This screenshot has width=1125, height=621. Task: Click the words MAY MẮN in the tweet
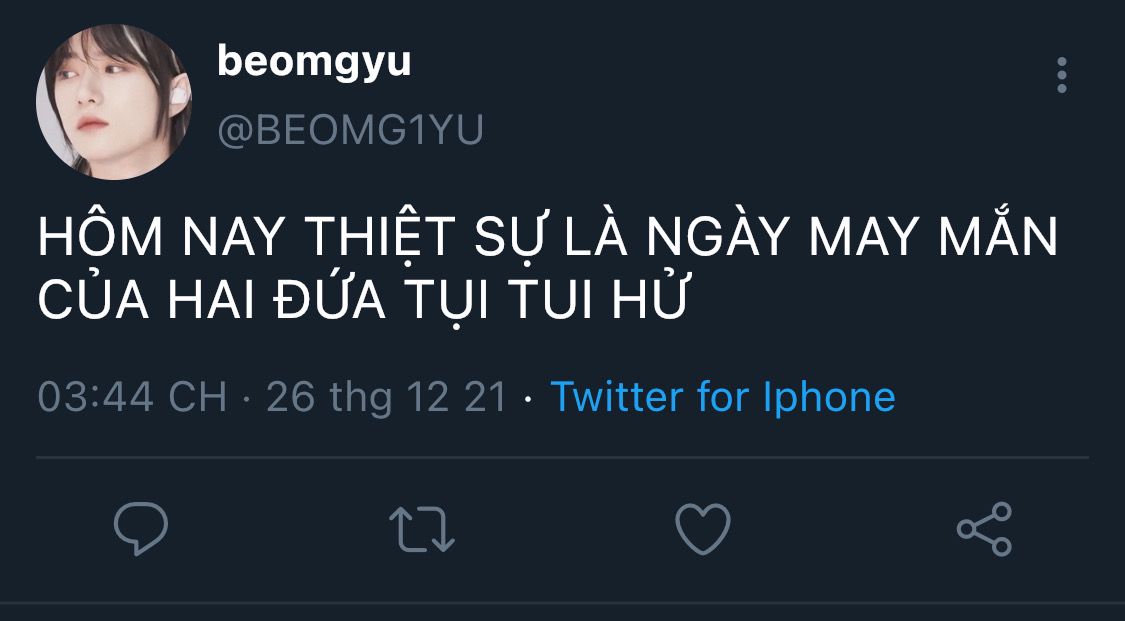(x=933, y=233)
